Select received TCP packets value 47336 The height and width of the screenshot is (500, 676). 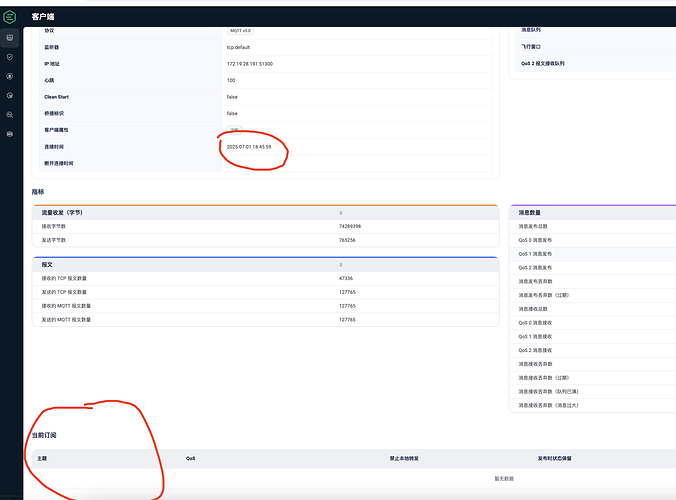[346, 278]
